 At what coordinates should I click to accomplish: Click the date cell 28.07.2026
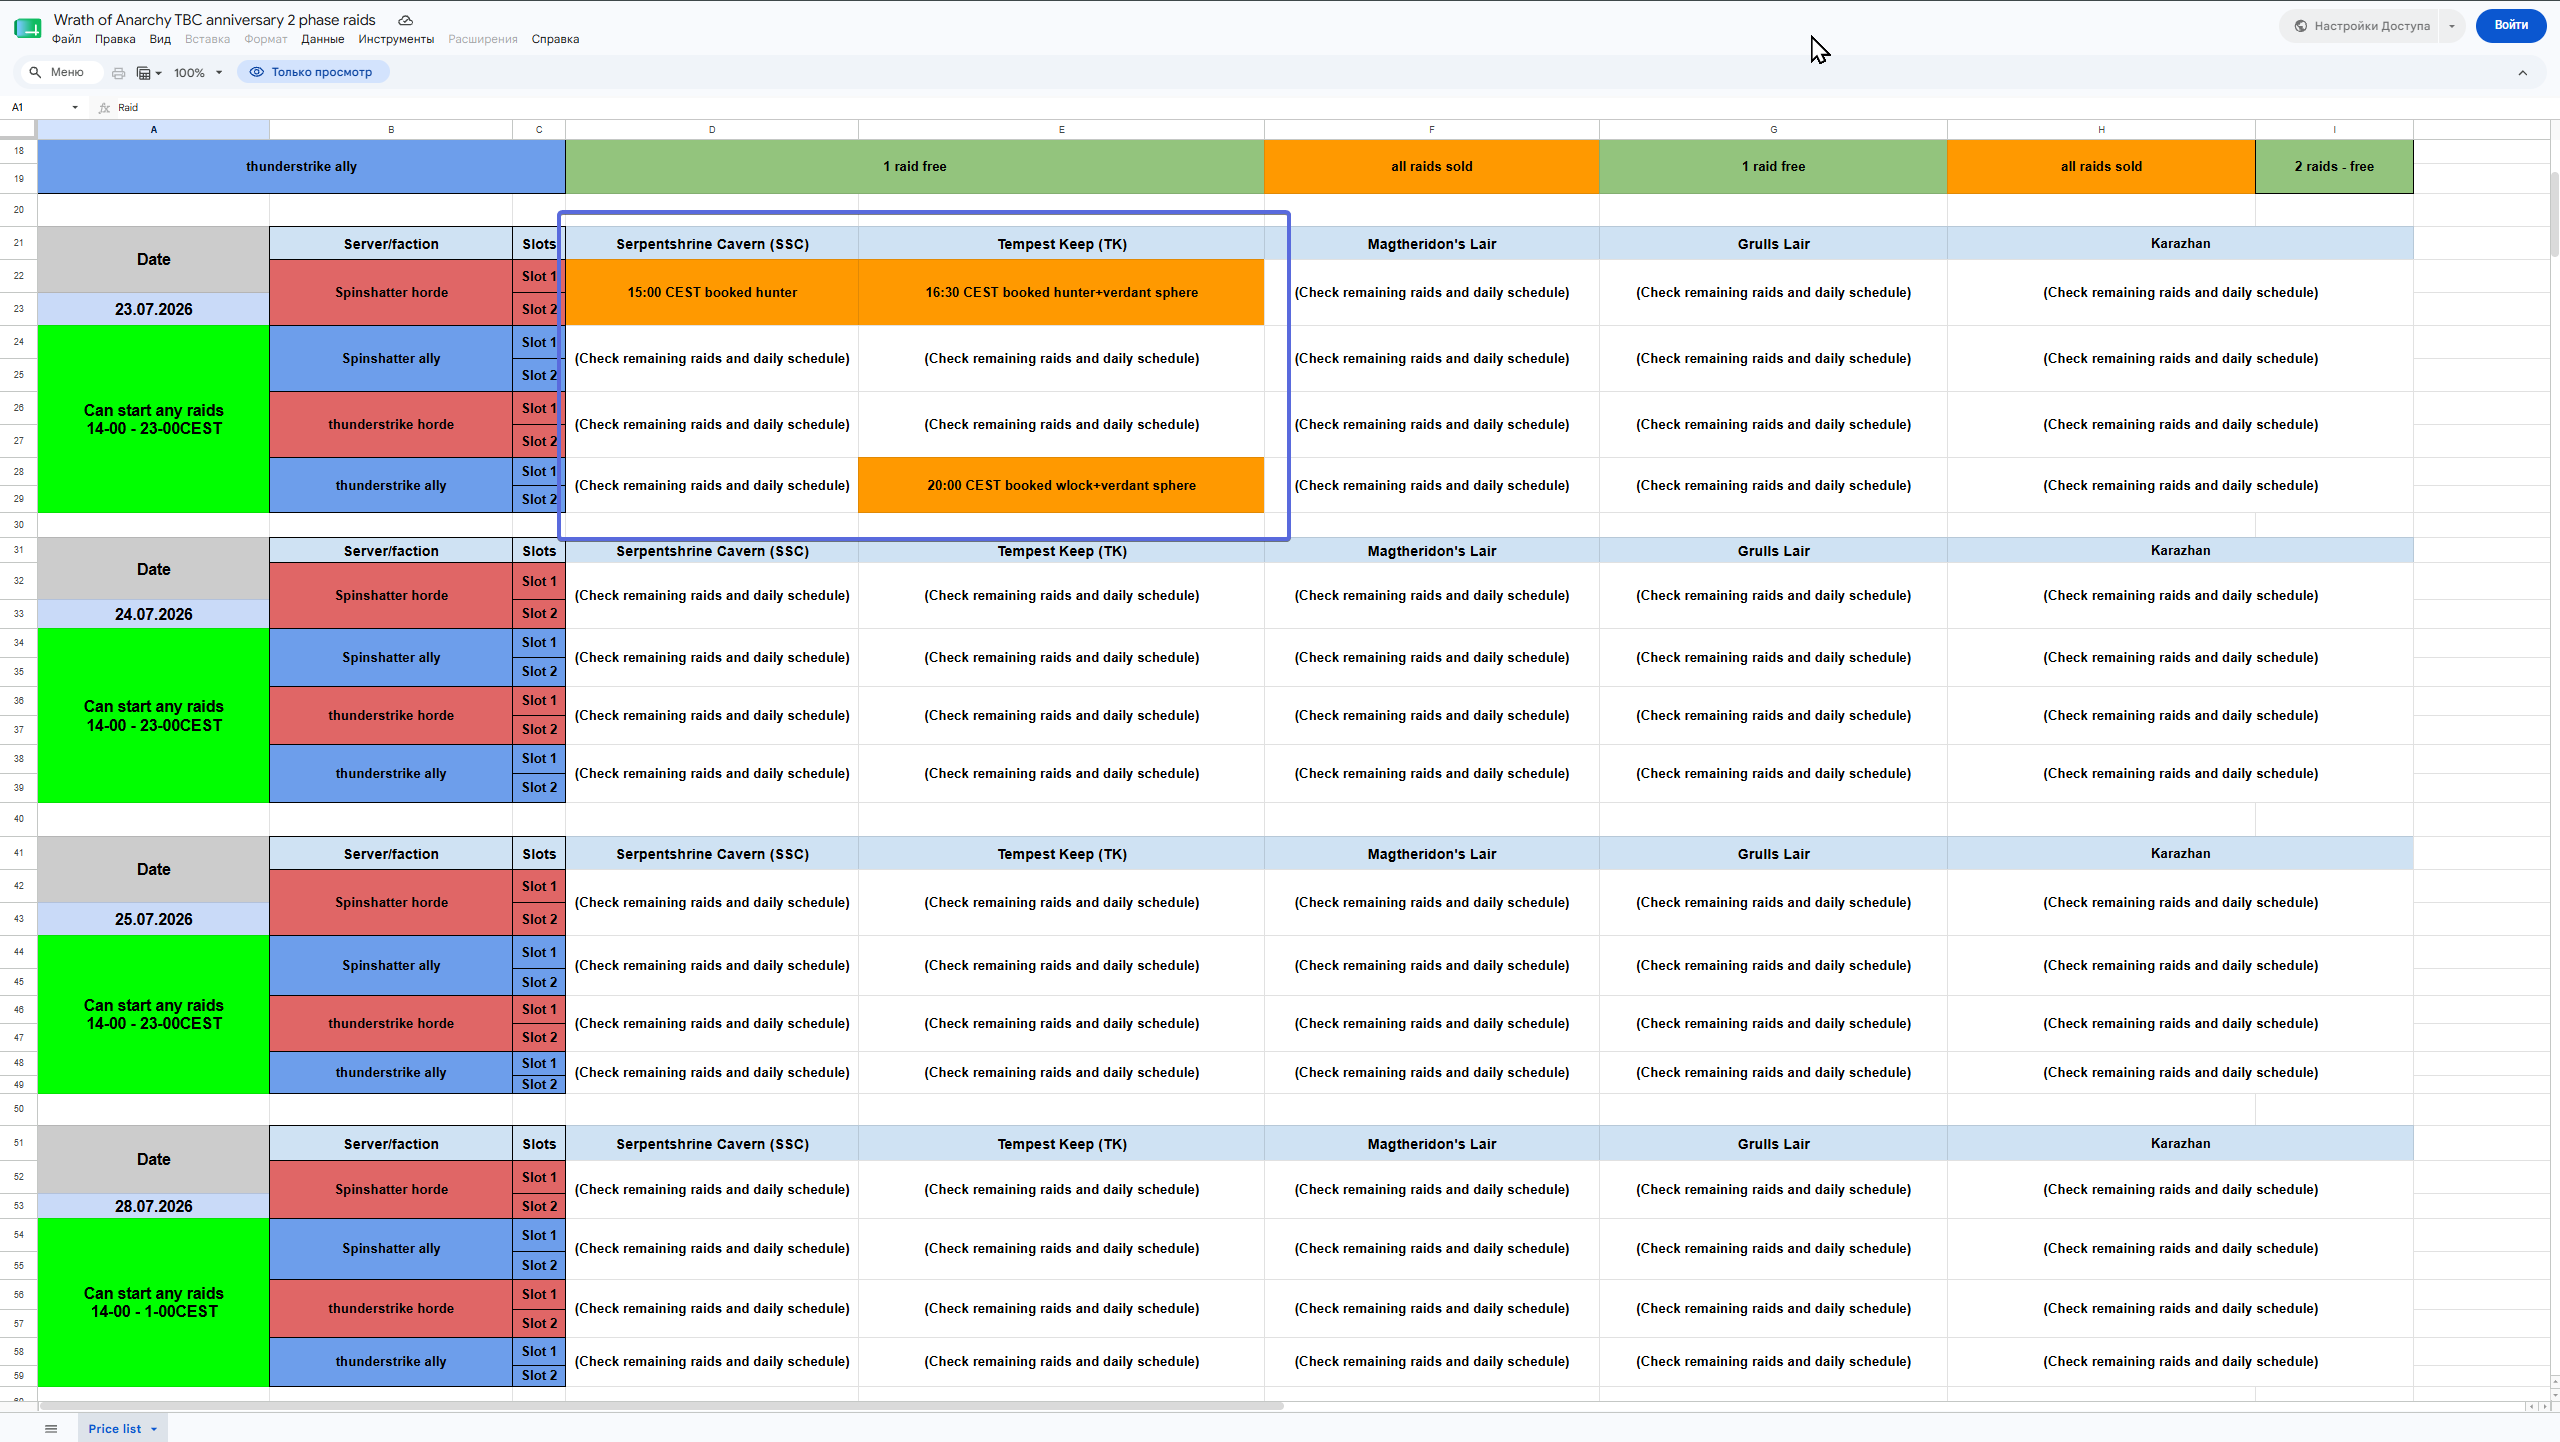click(153, 1206)
